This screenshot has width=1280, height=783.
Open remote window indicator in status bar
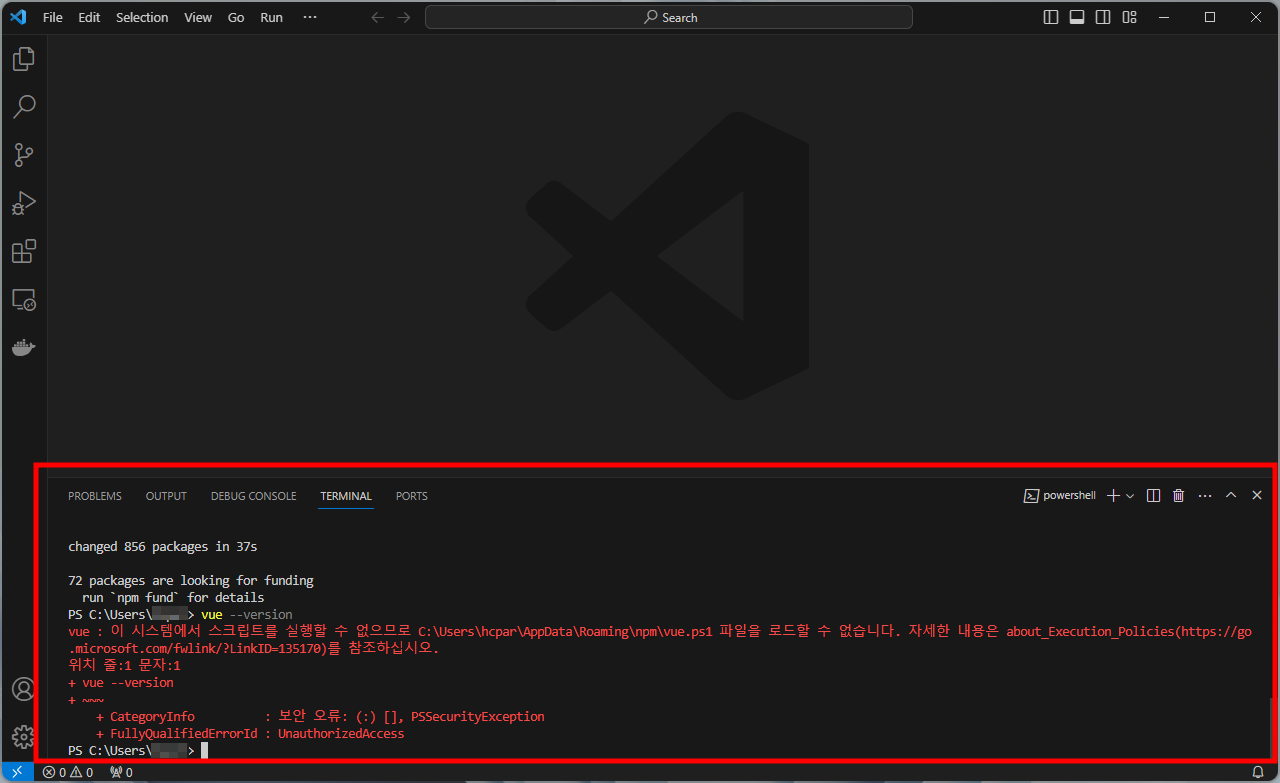tap(17, 772)
